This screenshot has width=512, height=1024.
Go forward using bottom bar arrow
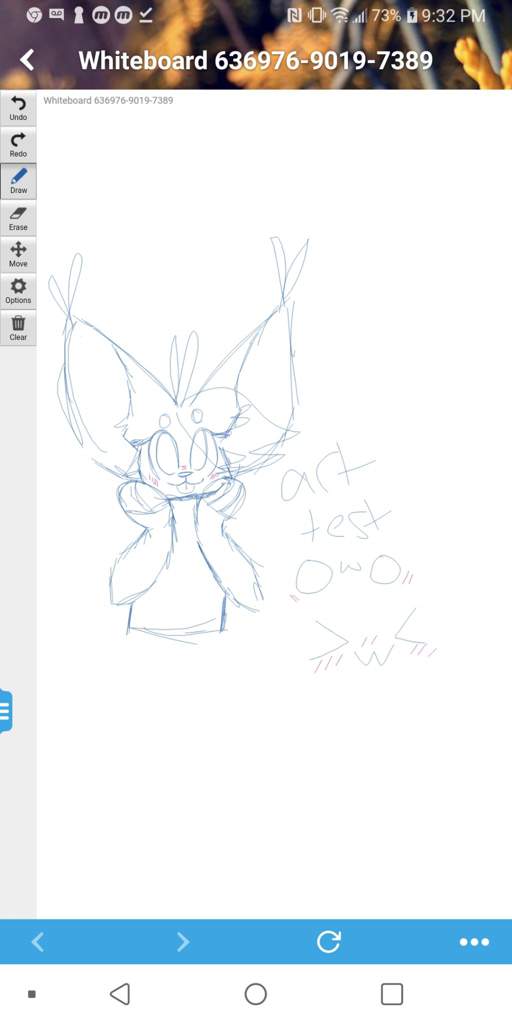pyautogui.click(x=183, y=942)
